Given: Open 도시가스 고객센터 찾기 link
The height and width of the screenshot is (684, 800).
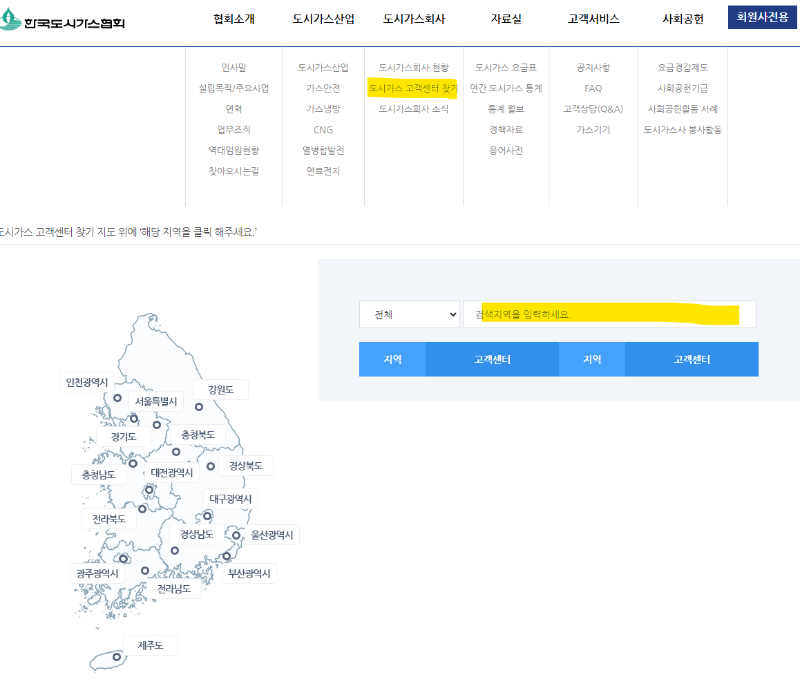Looking at the screenshot, I should click(413, 88).
